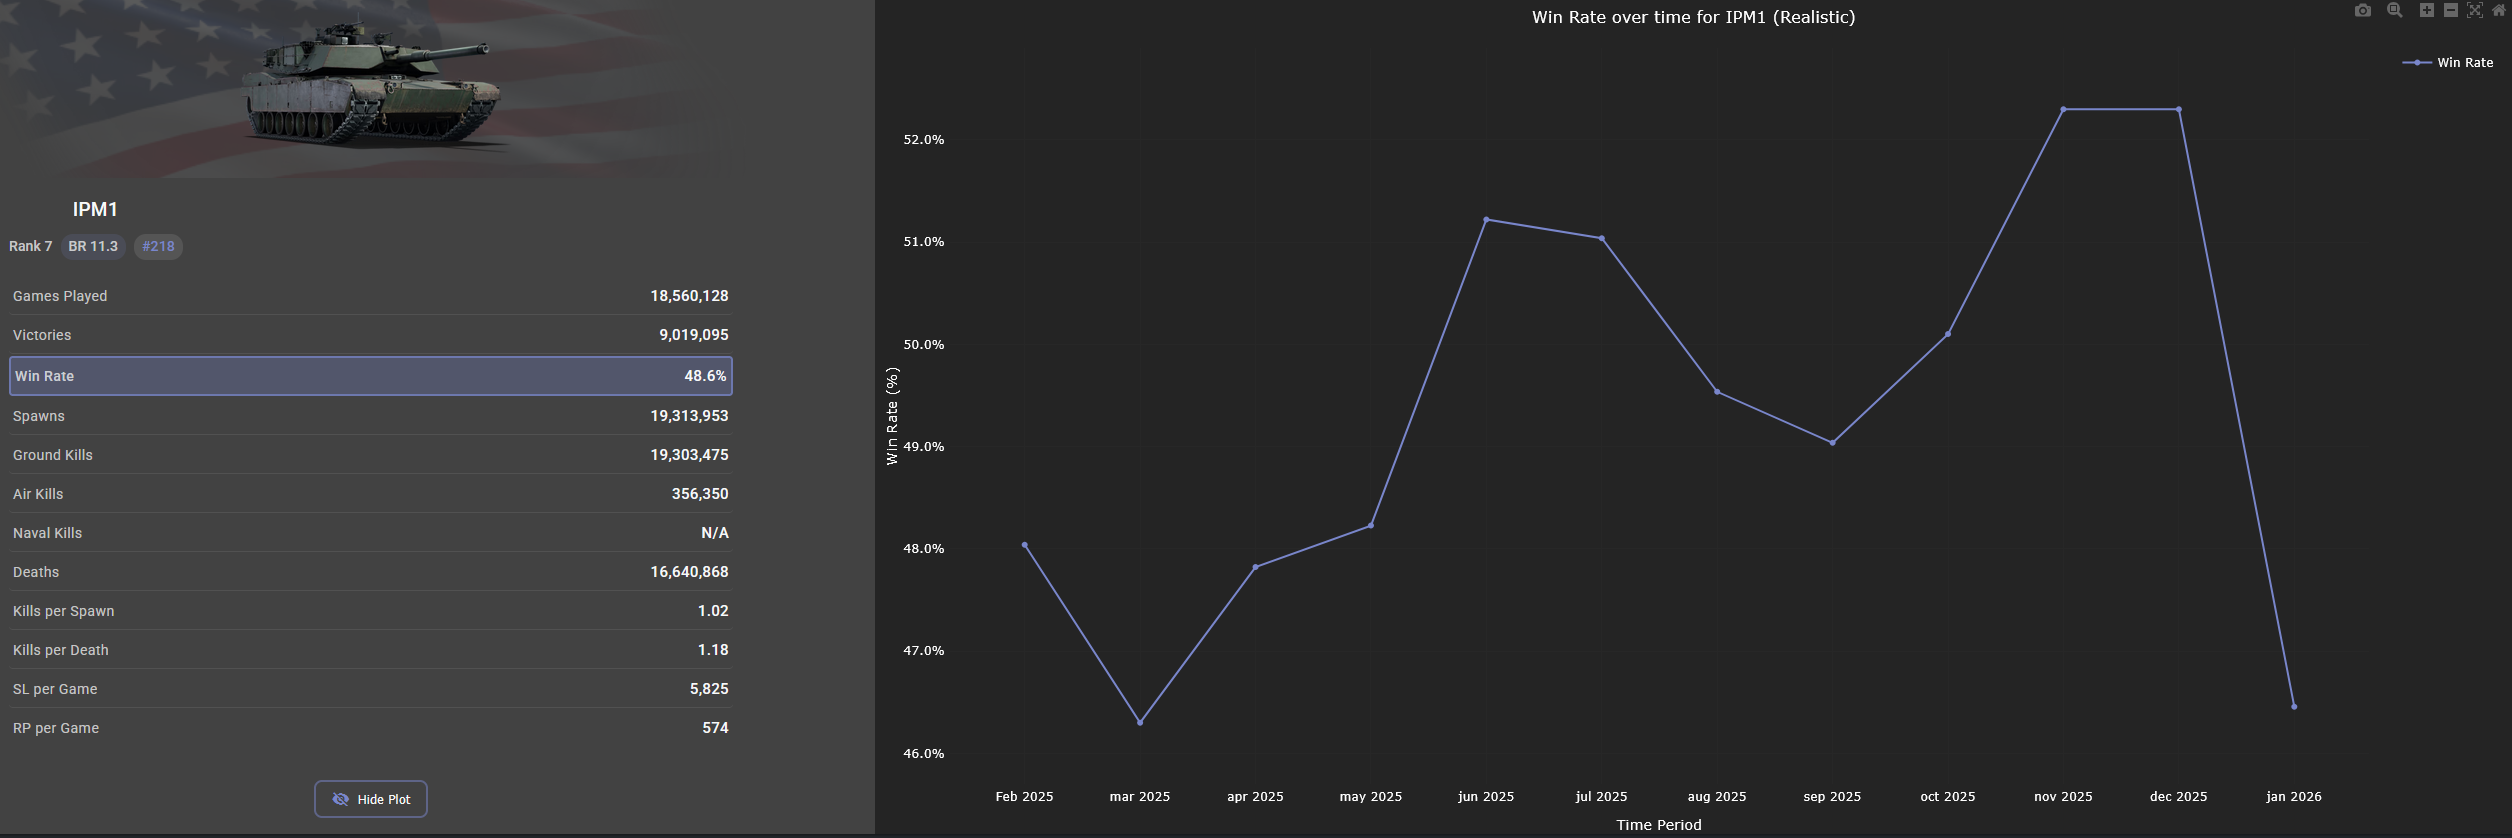Click the Rank 7 label
This screenshot has width=2512, height=838.
31,246
